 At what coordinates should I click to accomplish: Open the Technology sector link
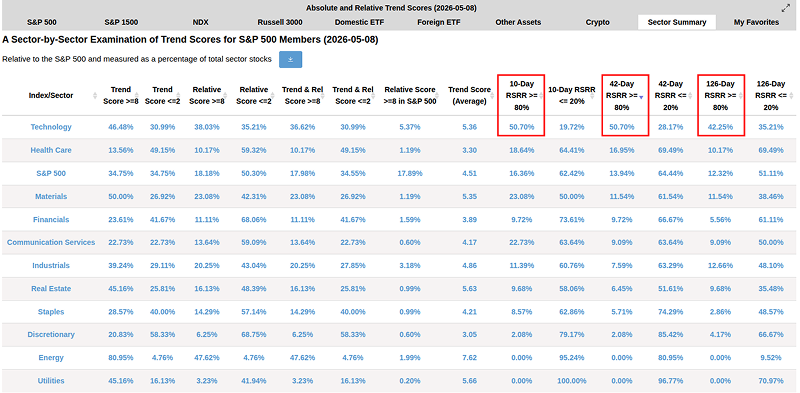tap(51, 127)
